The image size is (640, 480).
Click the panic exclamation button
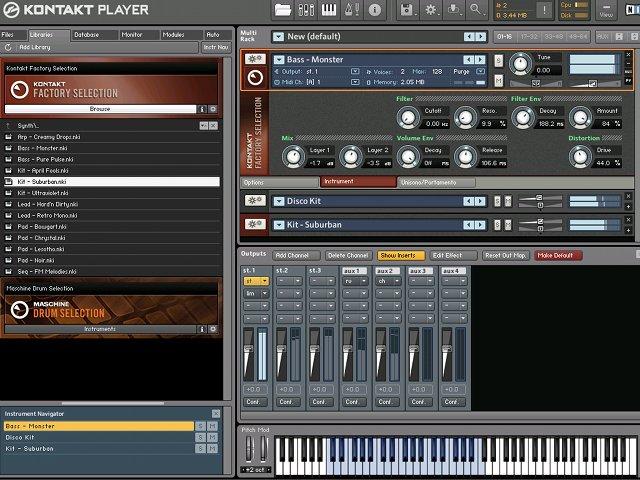(x=544, y=10)
